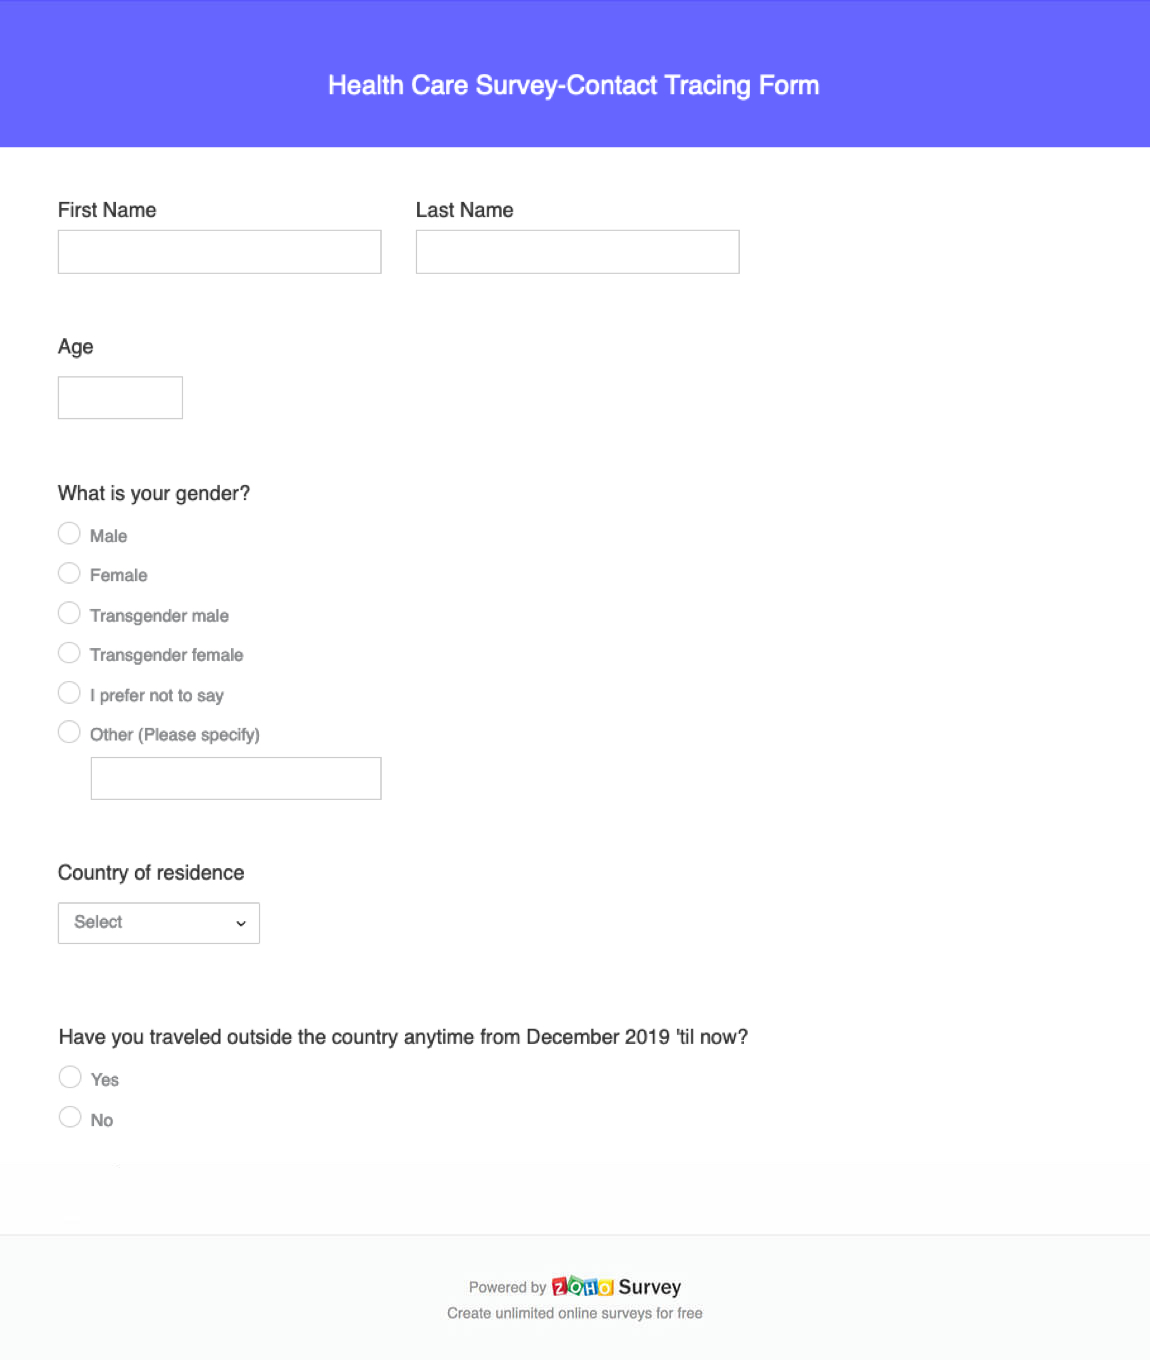1150x1360 pixels.
Task: Click the gender specify text box
Action: pos(236,777)
